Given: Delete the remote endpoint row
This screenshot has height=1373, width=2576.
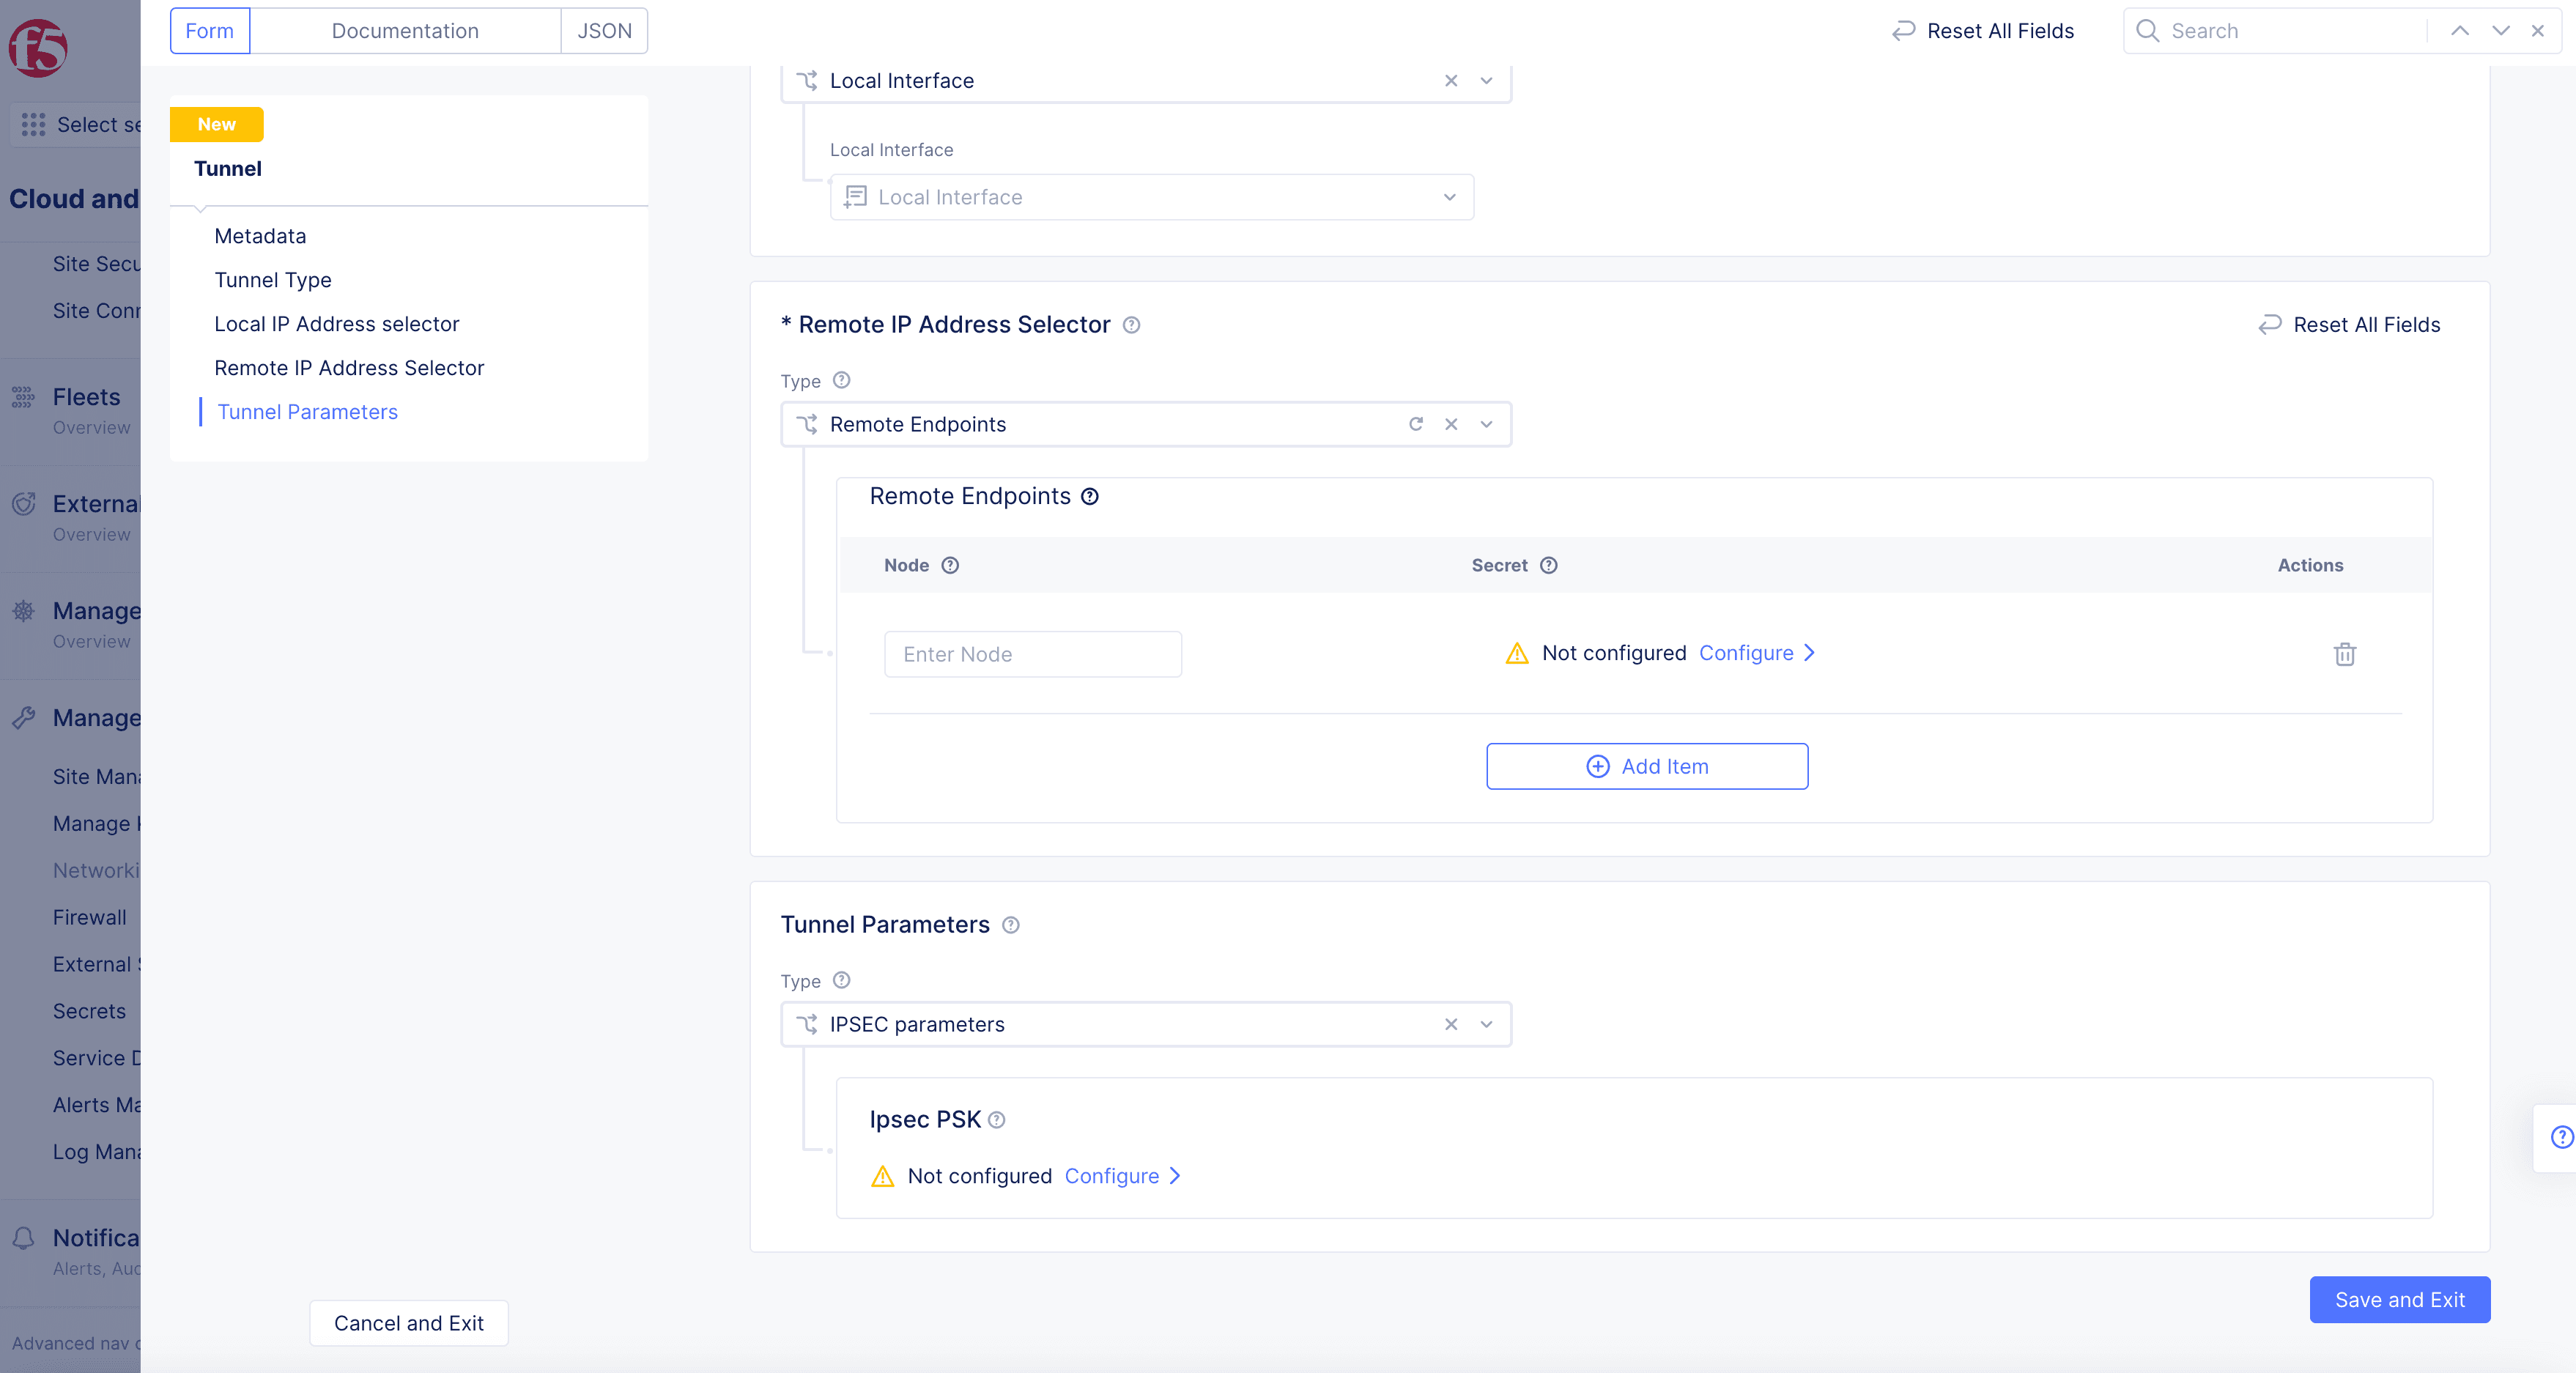Looking at the screenshot, I should pos(2345,654).
